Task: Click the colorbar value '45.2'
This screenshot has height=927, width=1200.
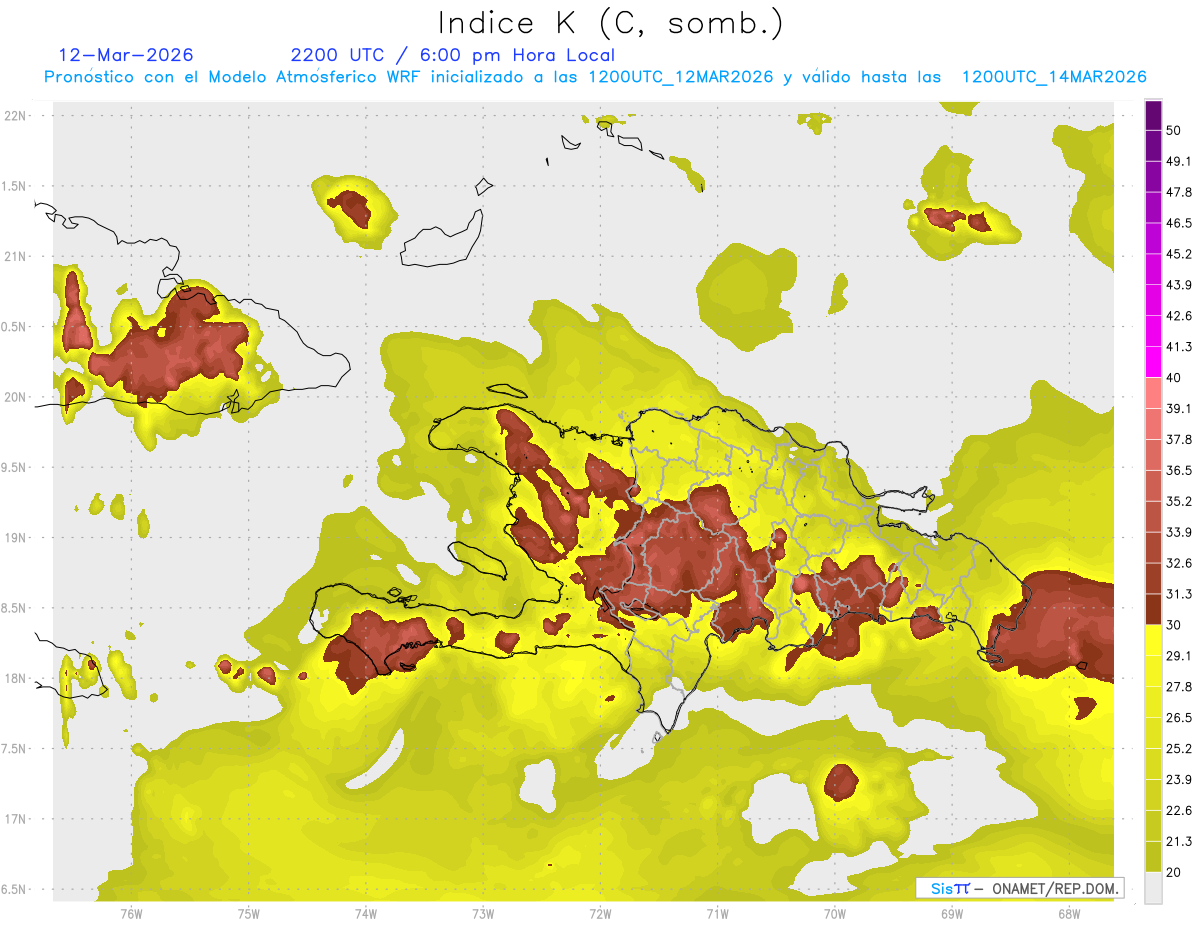Action: (1178, 254)
